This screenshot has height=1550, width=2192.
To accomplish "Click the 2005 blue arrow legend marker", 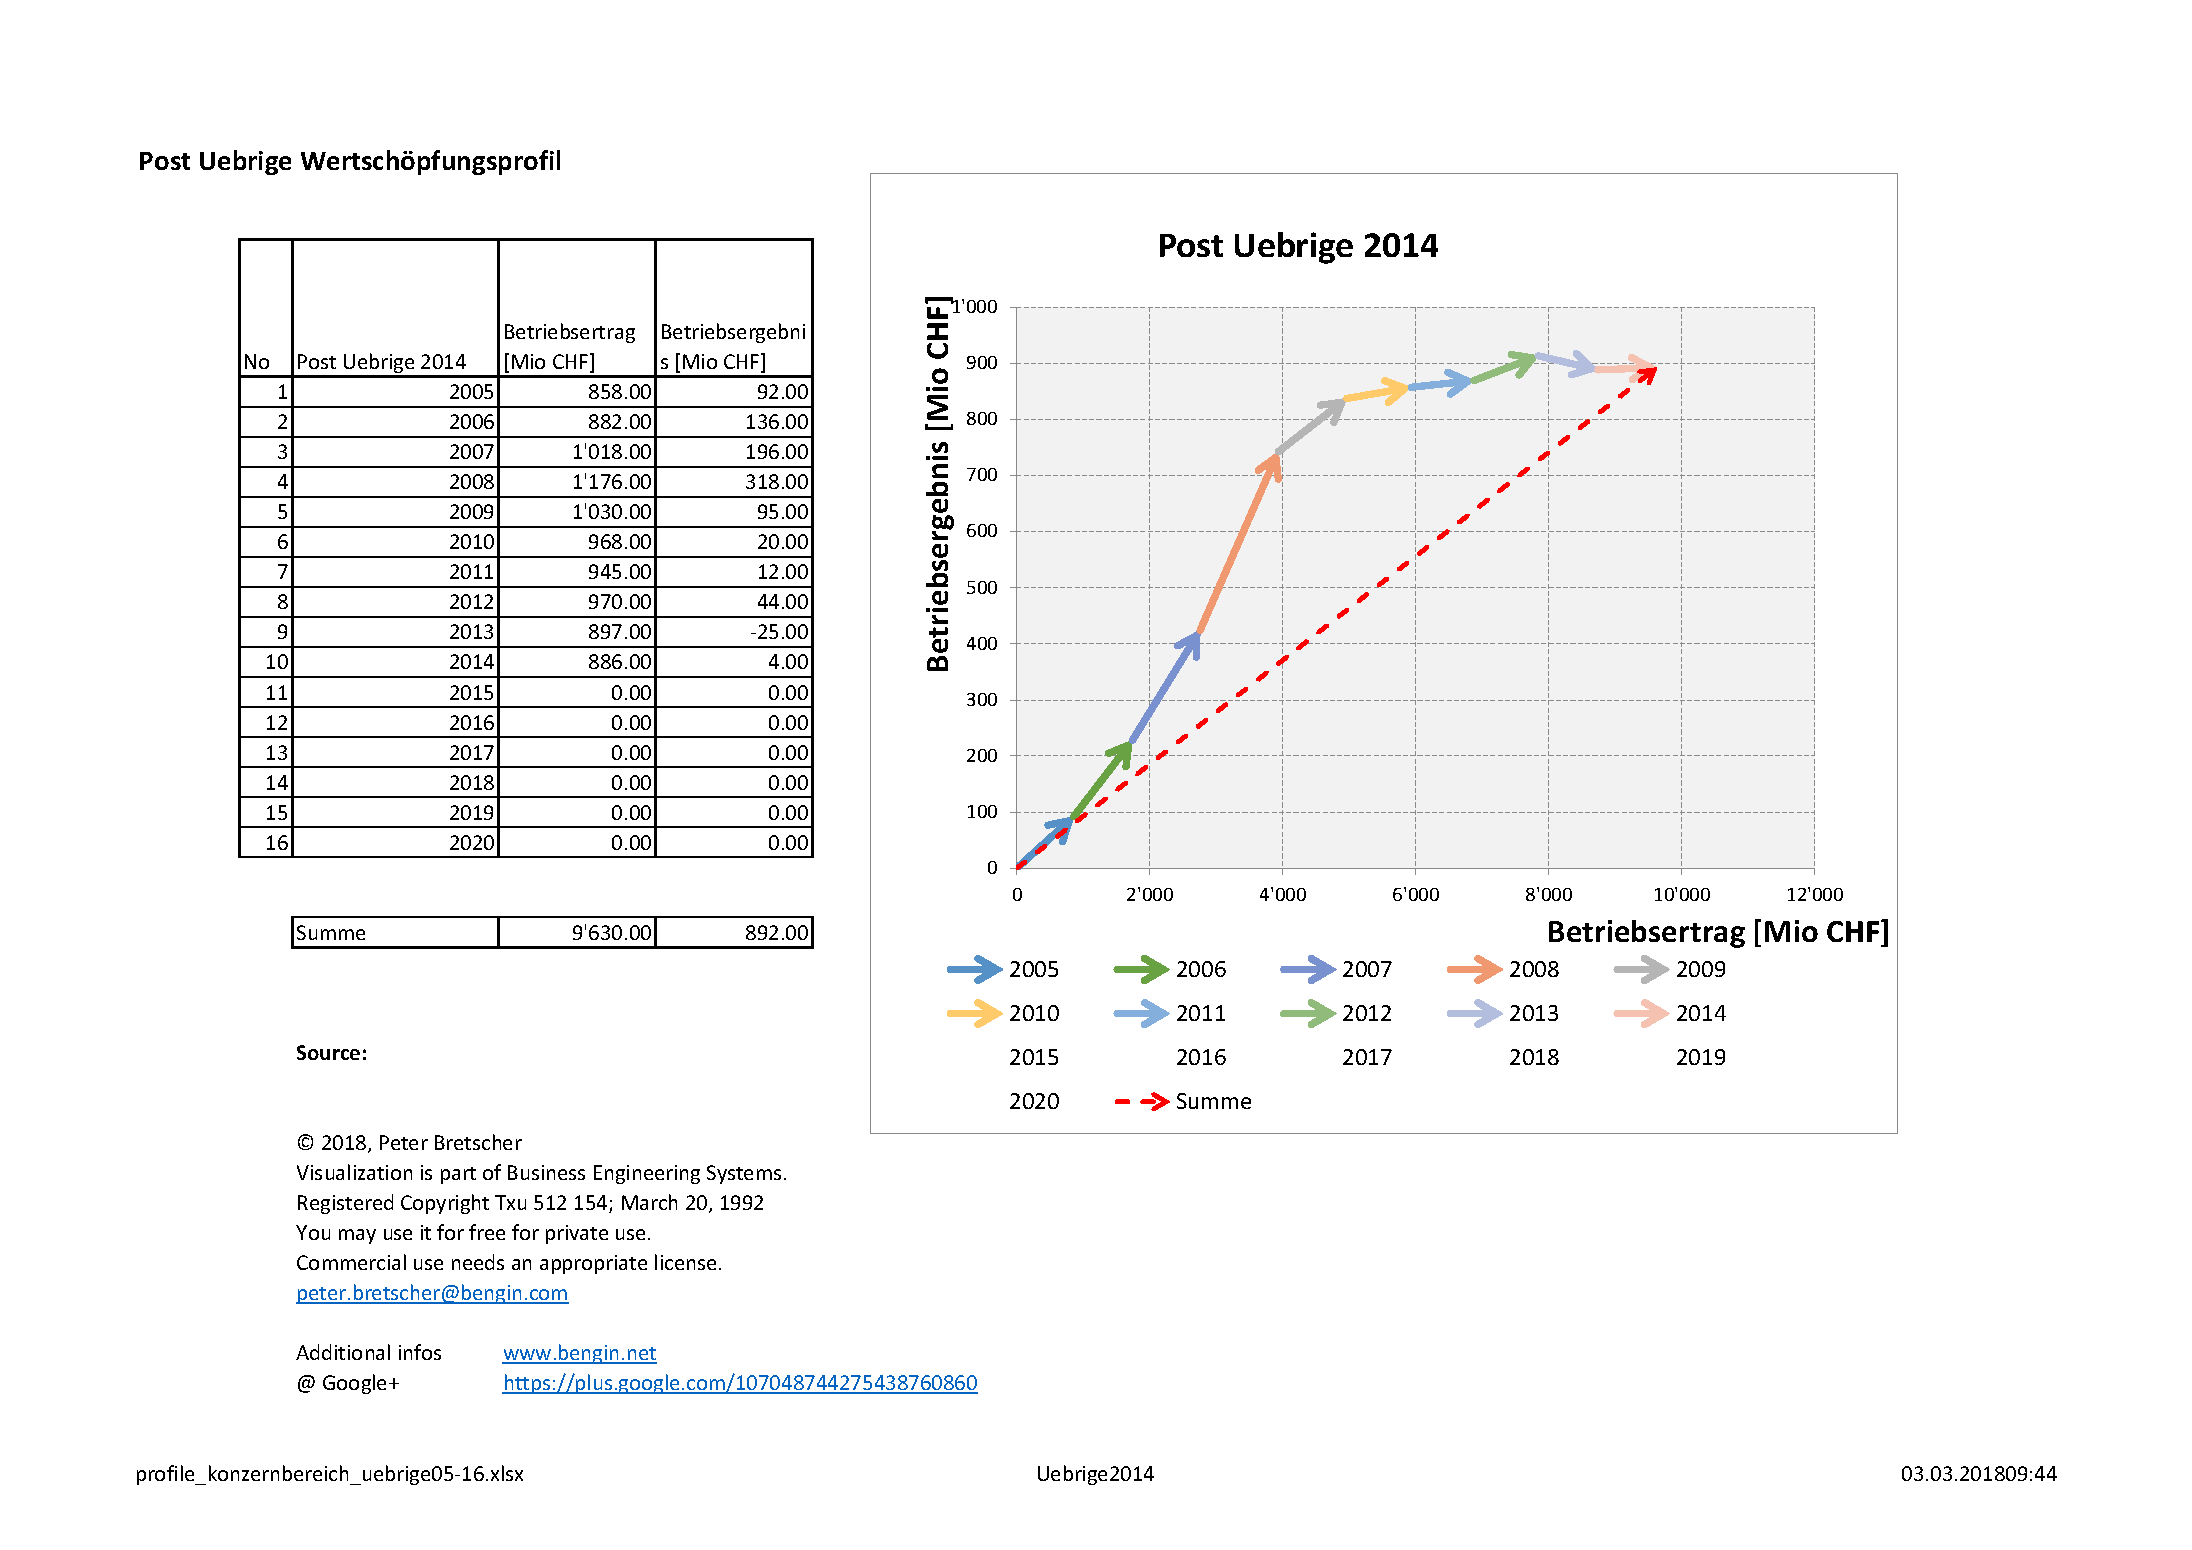I will coord(974,969).
